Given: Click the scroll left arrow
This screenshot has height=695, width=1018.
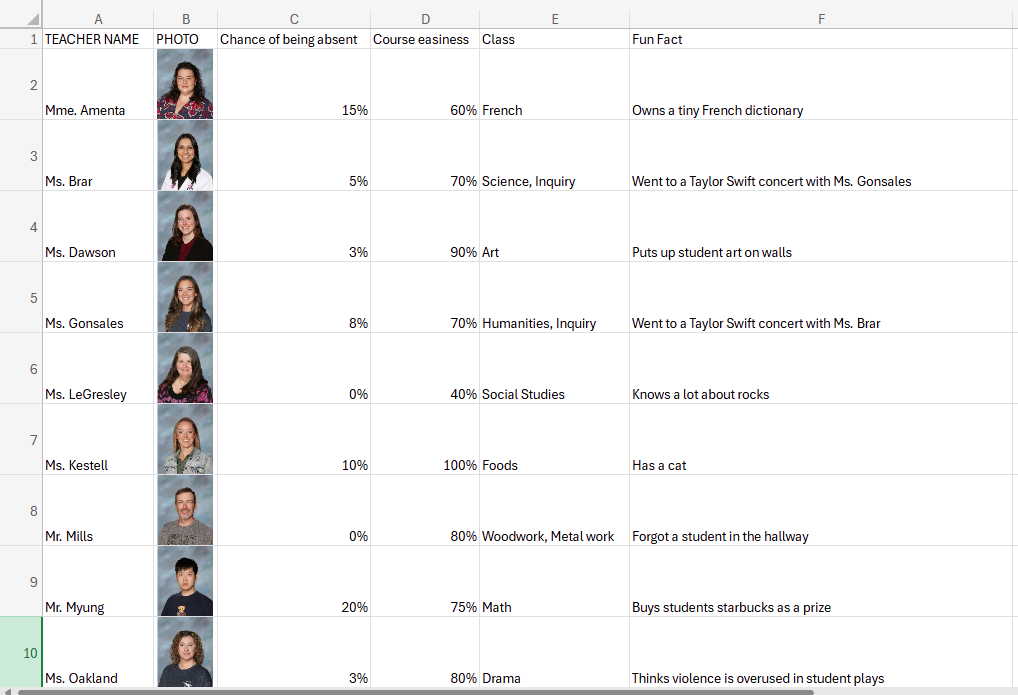Looking at the screenshot, I should tap(8, 692).
